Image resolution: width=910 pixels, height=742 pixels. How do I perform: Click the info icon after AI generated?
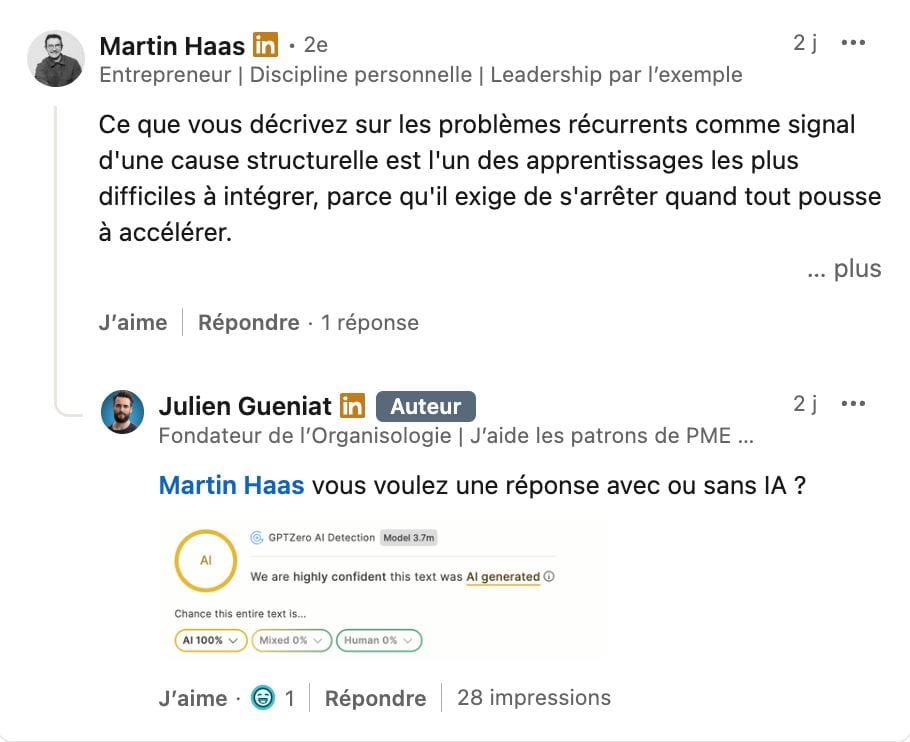550,577
